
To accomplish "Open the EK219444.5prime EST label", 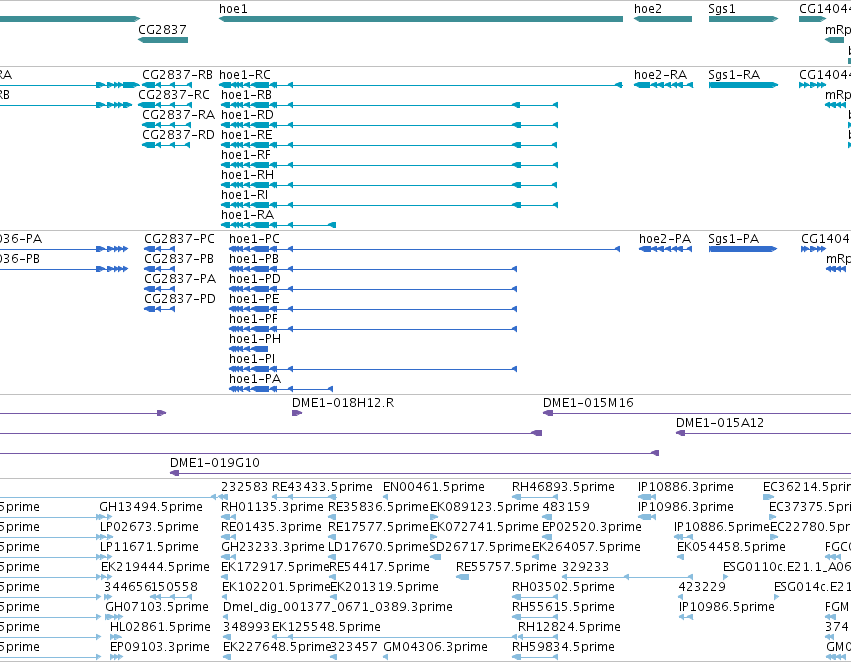I will 155,567.
